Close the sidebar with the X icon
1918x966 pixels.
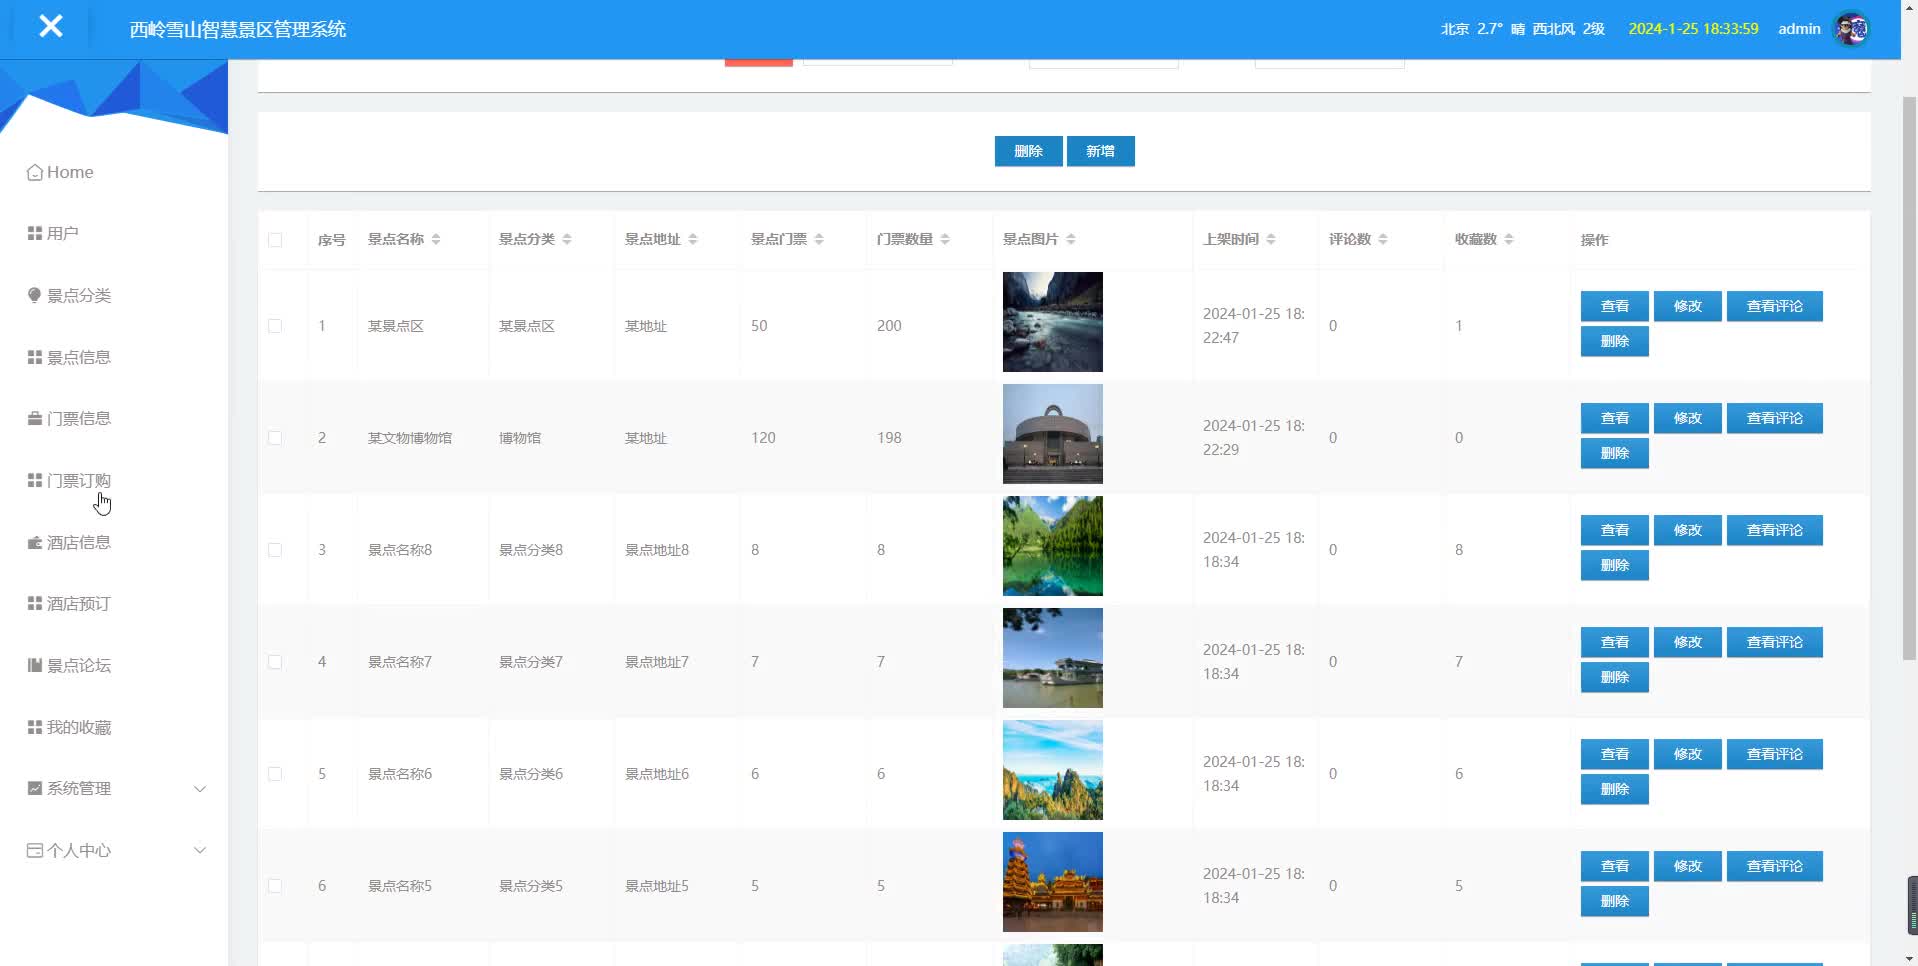click(x=51, y=27)
